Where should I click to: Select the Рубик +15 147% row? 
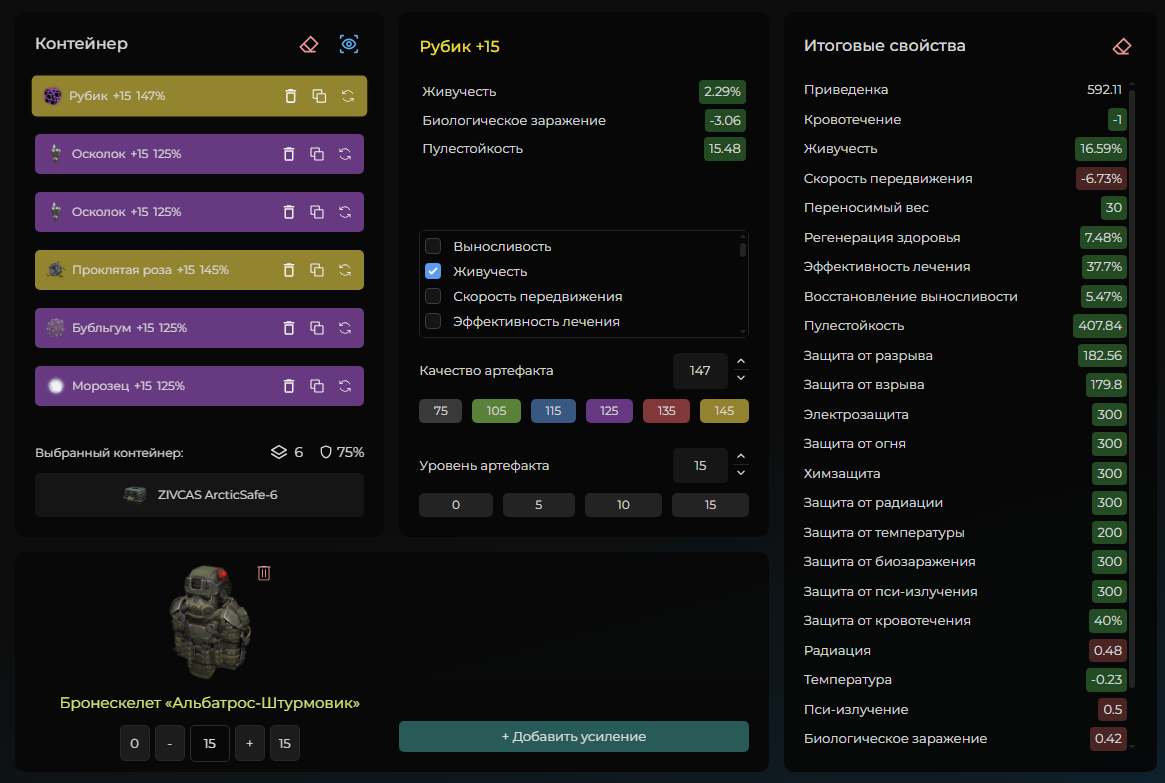point(199,96)
